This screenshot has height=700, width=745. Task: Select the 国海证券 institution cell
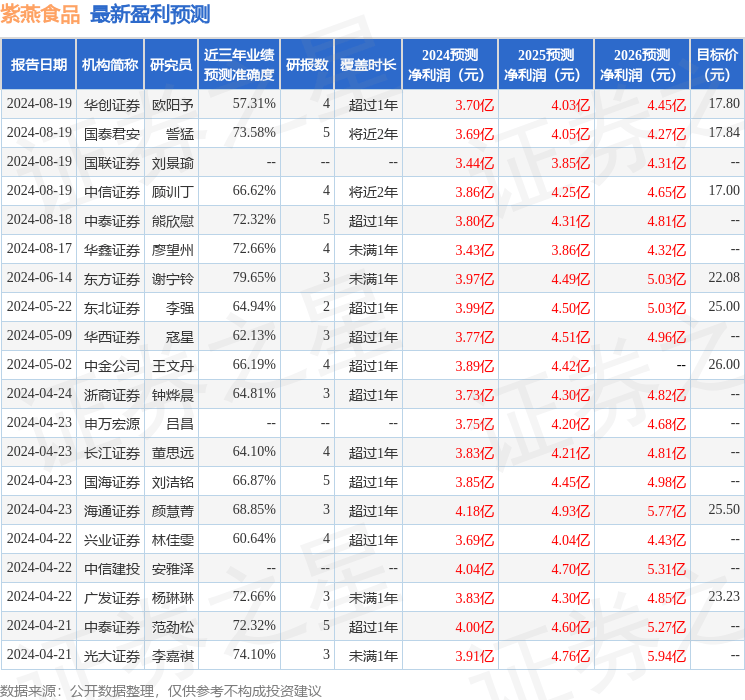coord(112,482)
